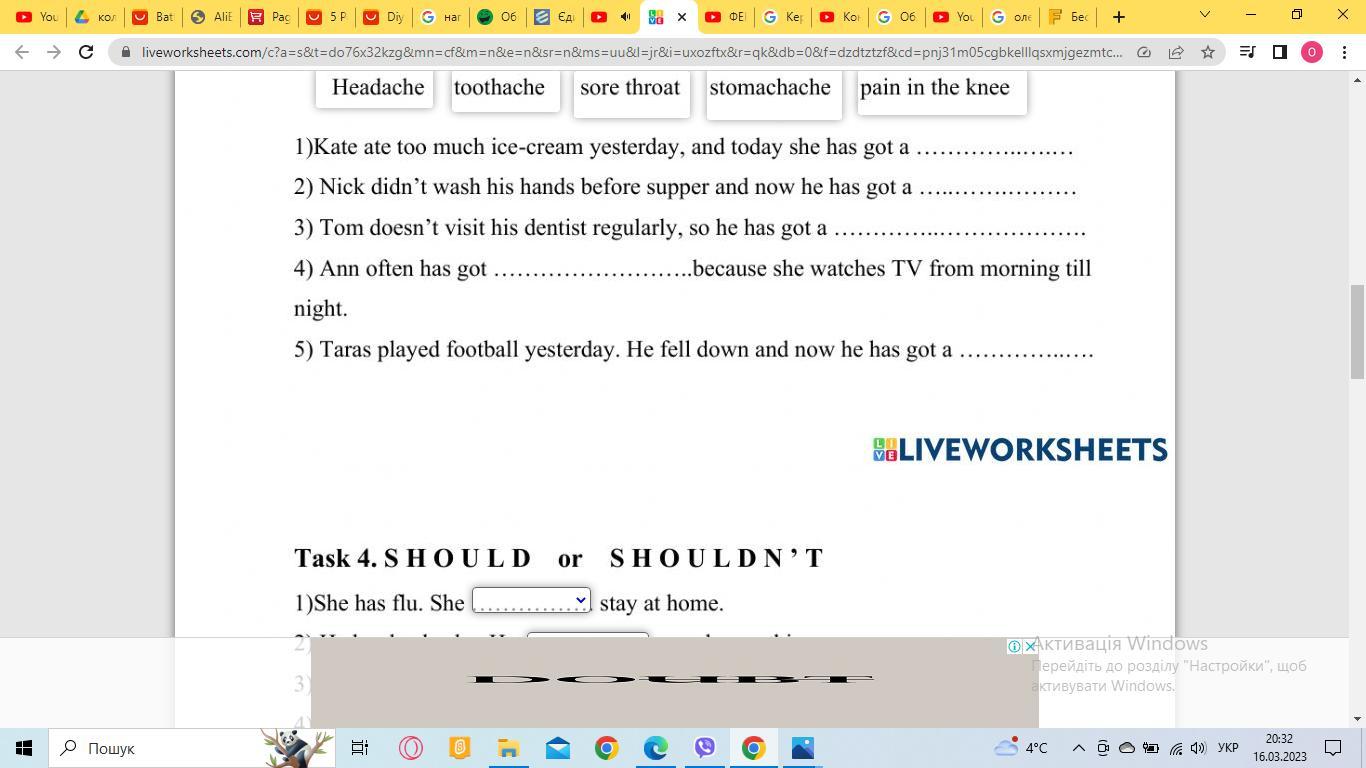Expand the should/shouldn't dropdown in sentence 1
Screen dimensions: 1366x768
click(531, 600)
